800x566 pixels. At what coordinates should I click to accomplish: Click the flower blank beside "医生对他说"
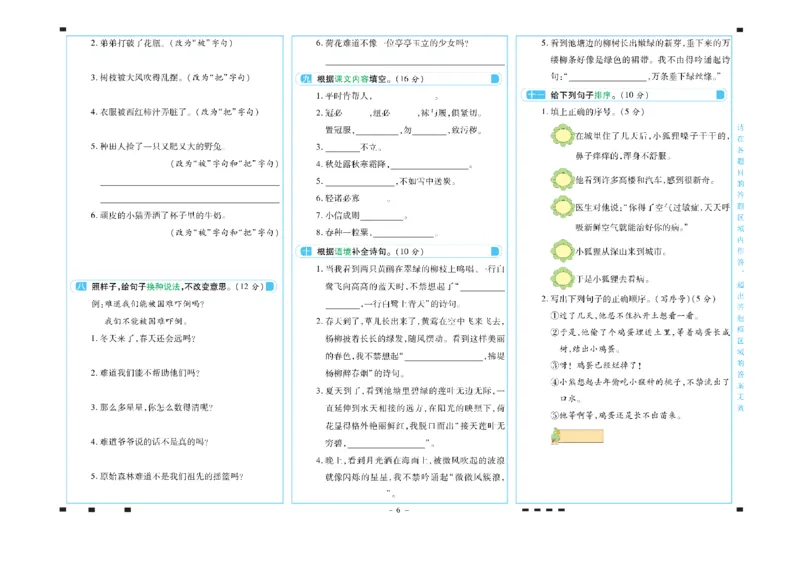coord(562,207)
